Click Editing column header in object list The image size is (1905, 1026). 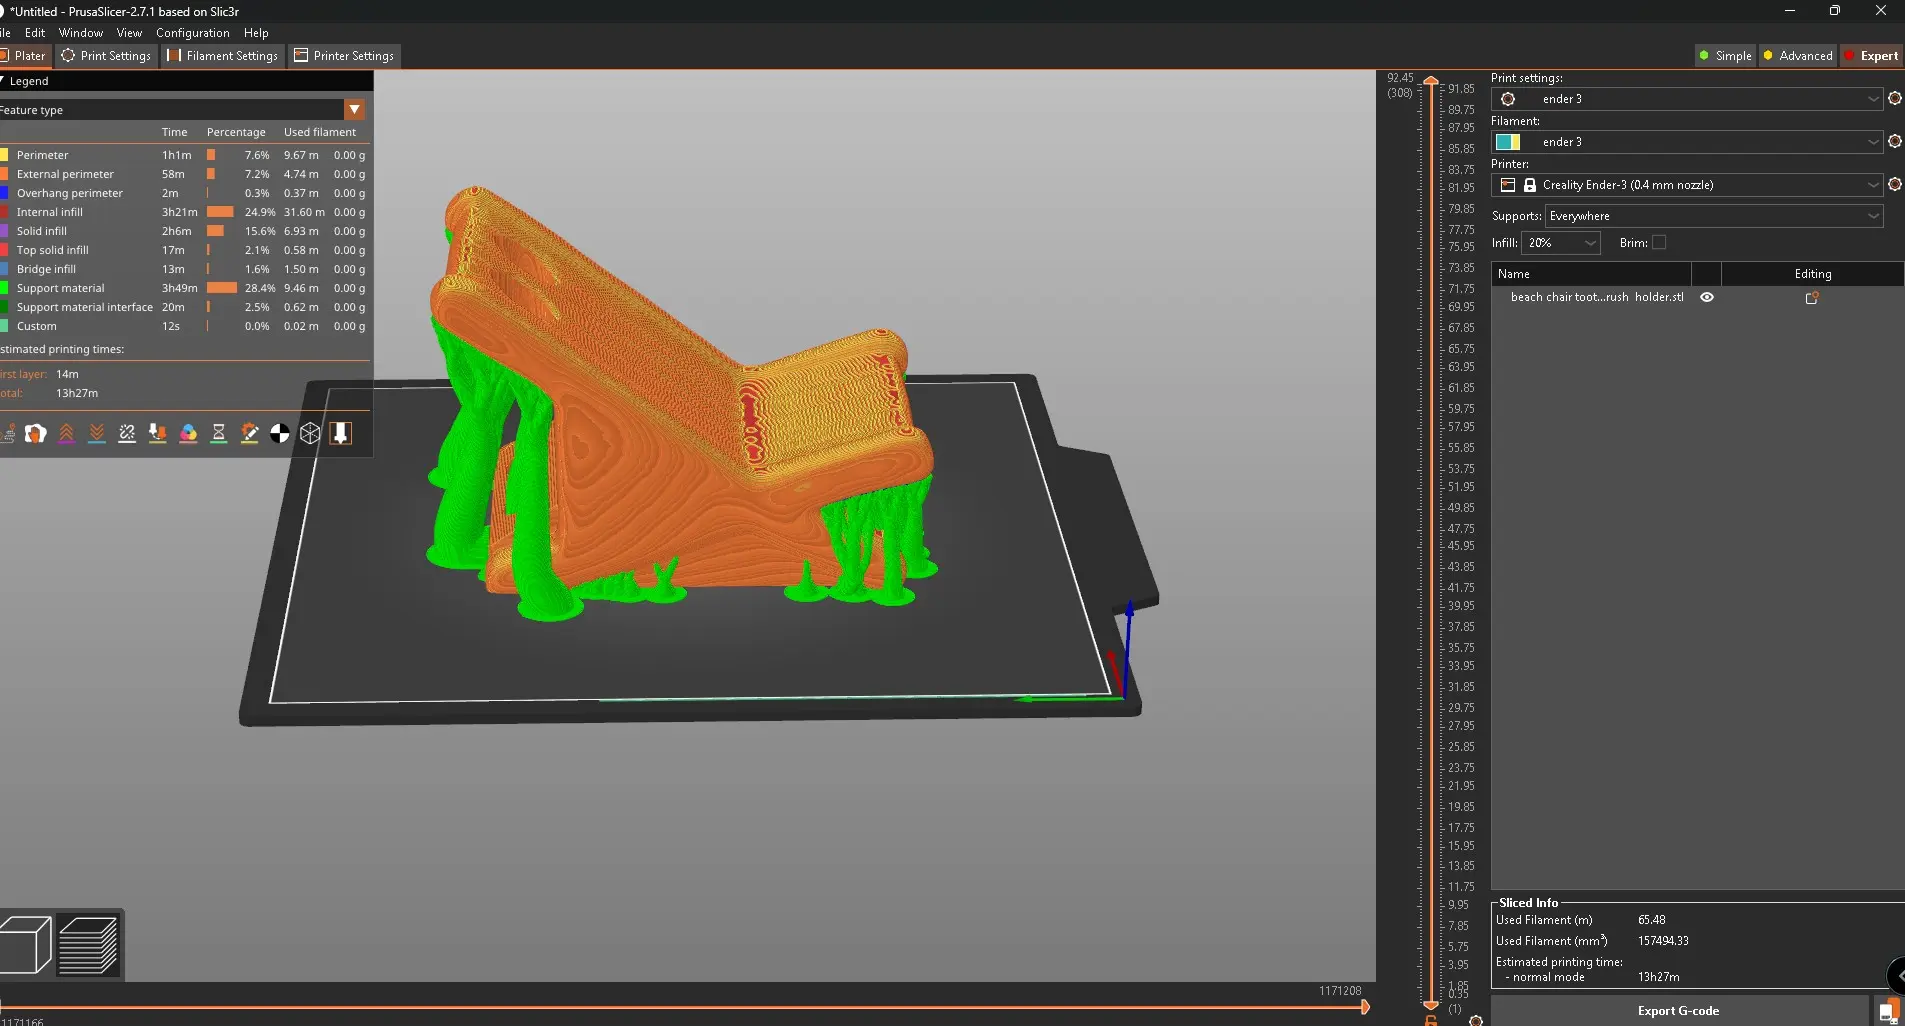coord(1812,274)
